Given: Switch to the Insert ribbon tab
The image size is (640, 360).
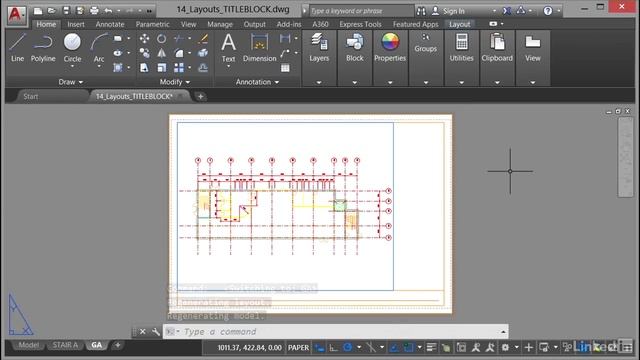Looking at the screenshot, I should [x=76, y=24].
